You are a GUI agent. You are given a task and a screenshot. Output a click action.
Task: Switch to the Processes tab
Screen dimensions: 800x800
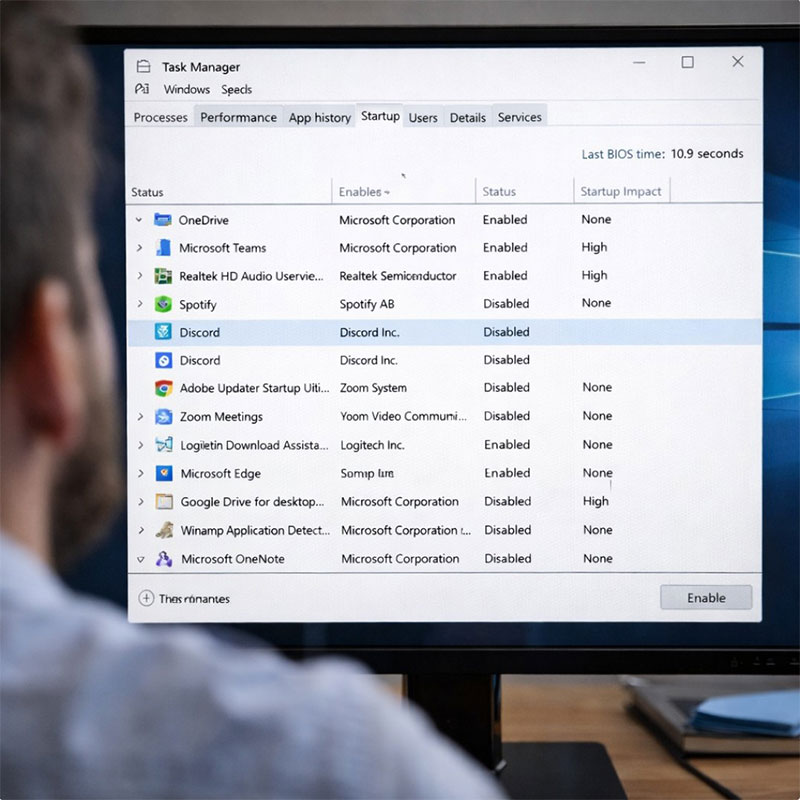160,117
